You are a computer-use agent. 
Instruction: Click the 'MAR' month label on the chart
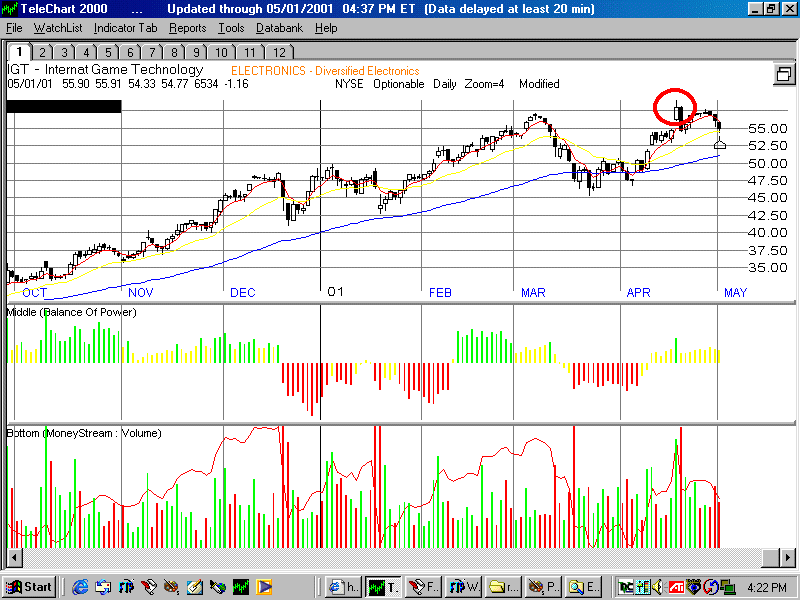pyautogui.click(x=533, y=292)
